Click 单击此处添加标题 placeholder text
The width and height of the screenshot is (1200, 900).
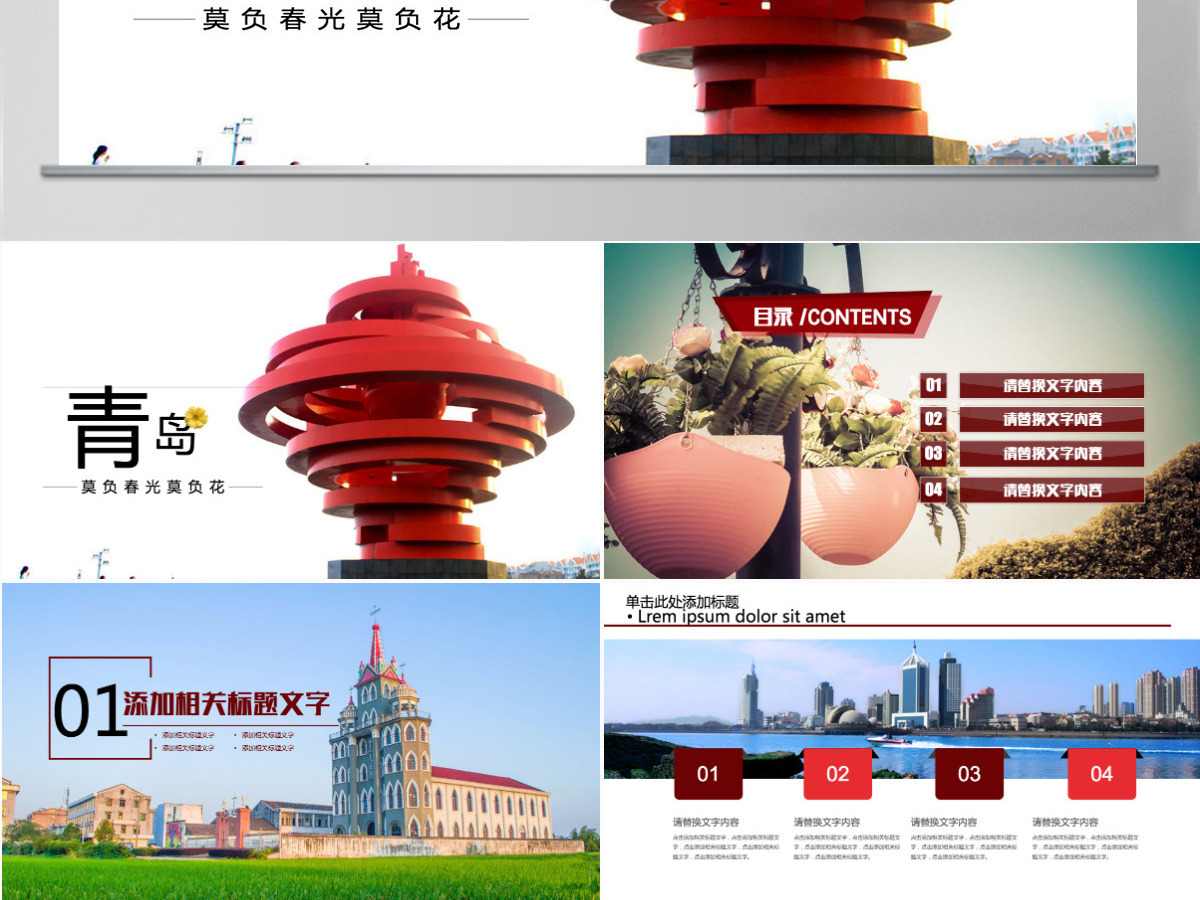[682, 601]
